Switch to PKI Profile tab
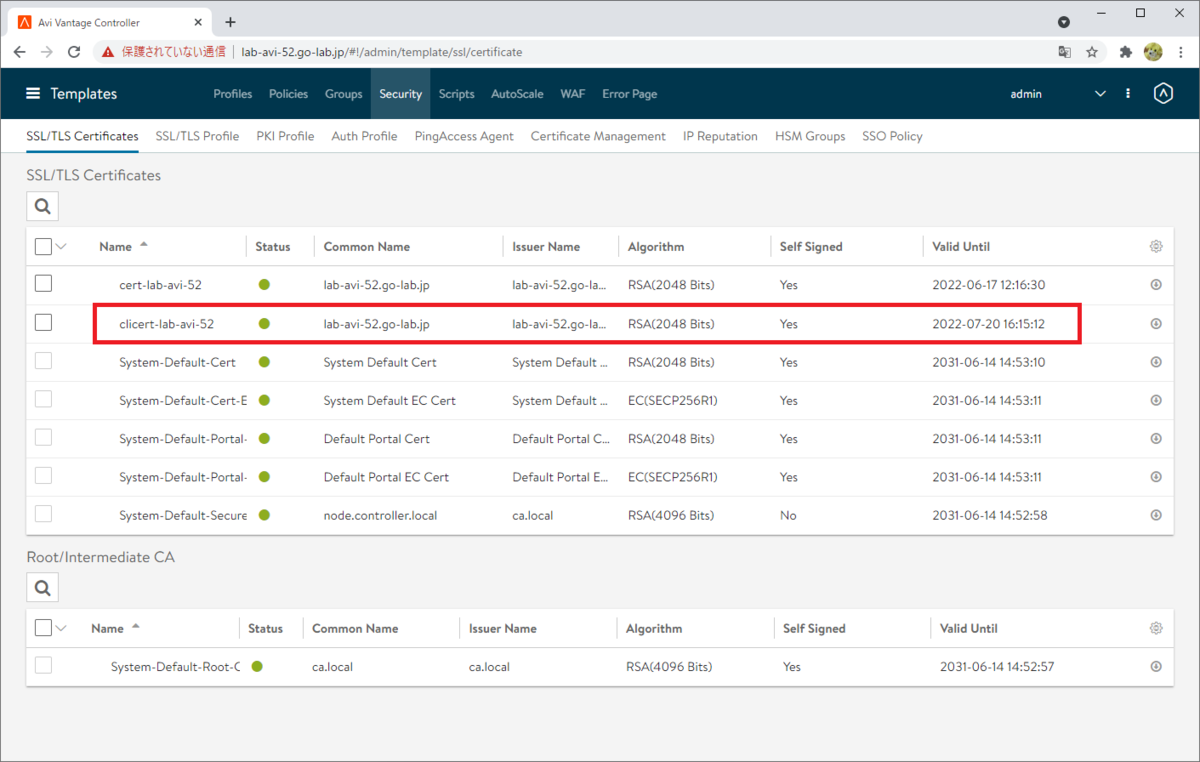Image resolution: width=1200 pixels, height=762 pixels. click(x=285, y=136)
